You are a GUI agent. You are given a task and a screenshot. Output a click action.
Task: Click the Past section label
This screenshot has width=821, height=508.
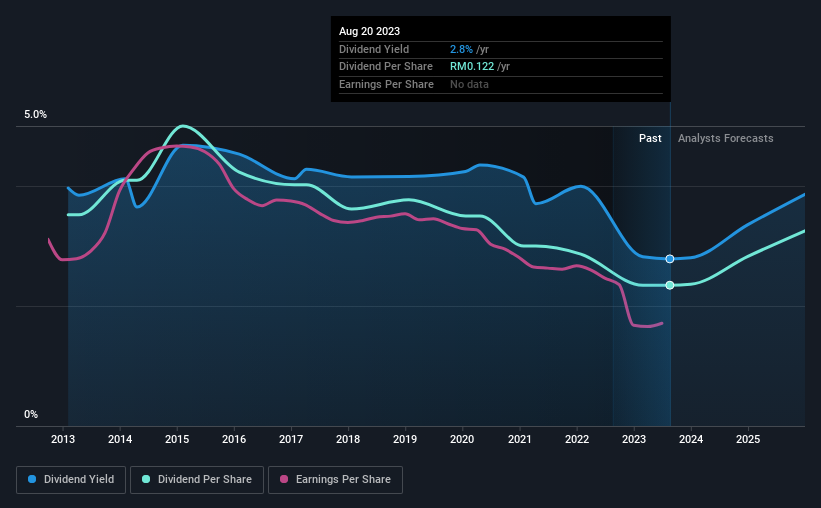[650, 138]
